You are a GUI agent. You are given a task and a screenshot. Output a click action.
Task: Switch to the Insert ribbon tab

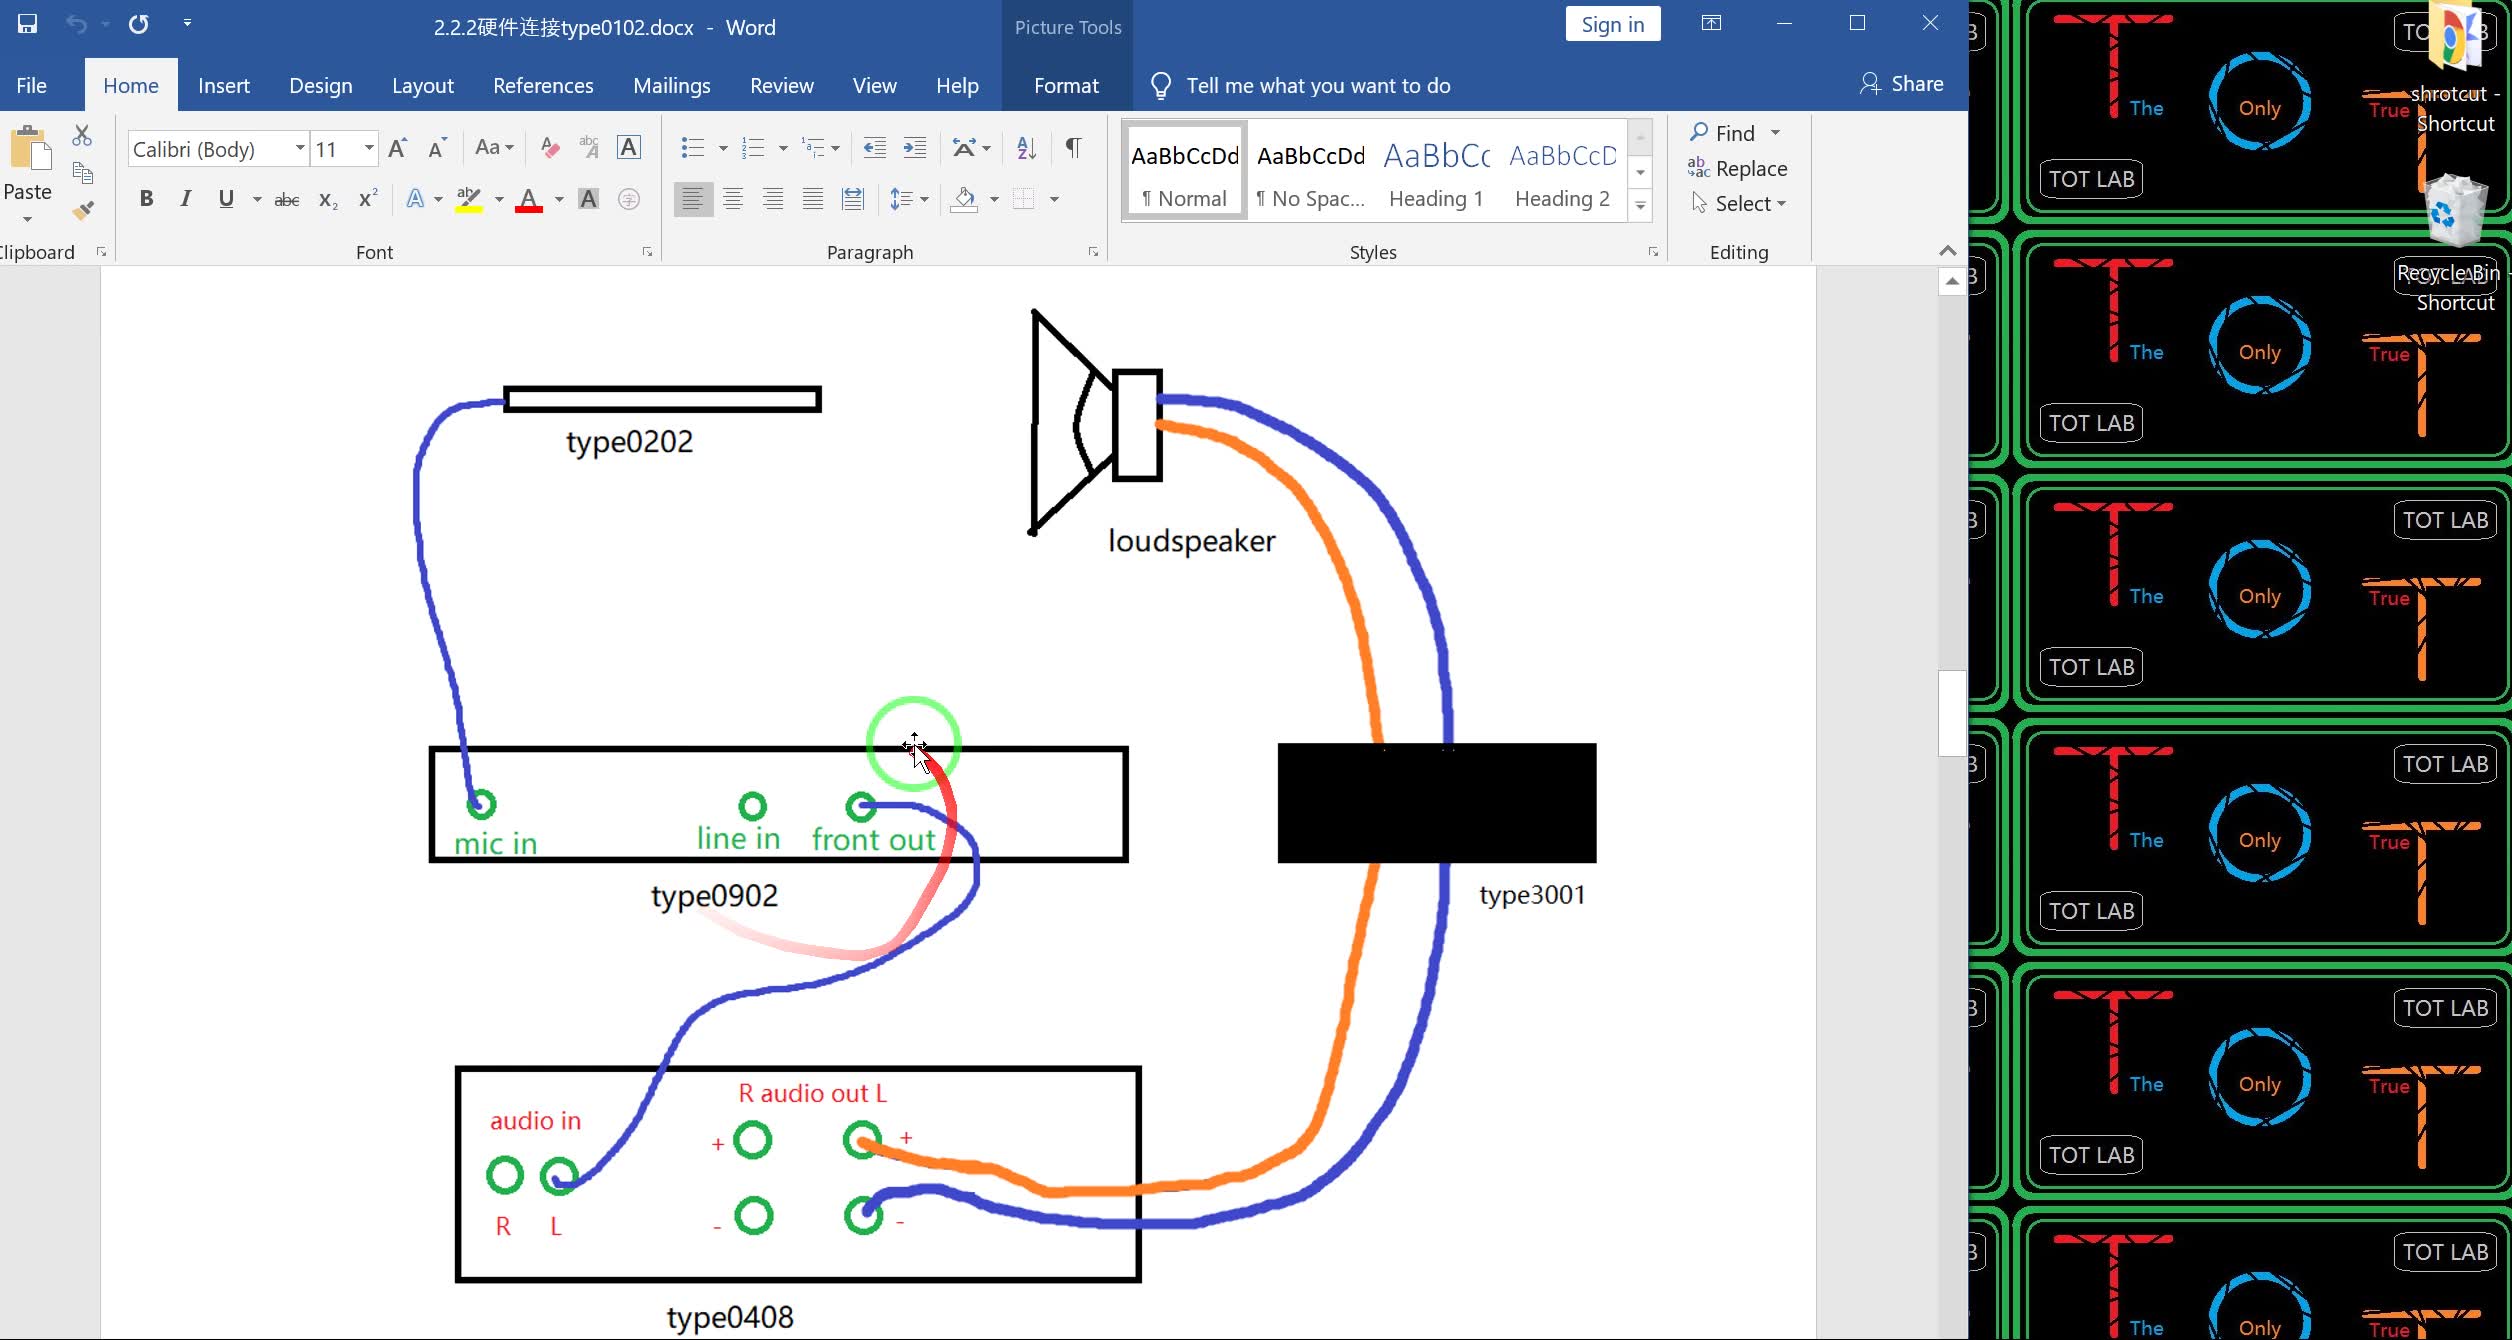coord(223,86)
